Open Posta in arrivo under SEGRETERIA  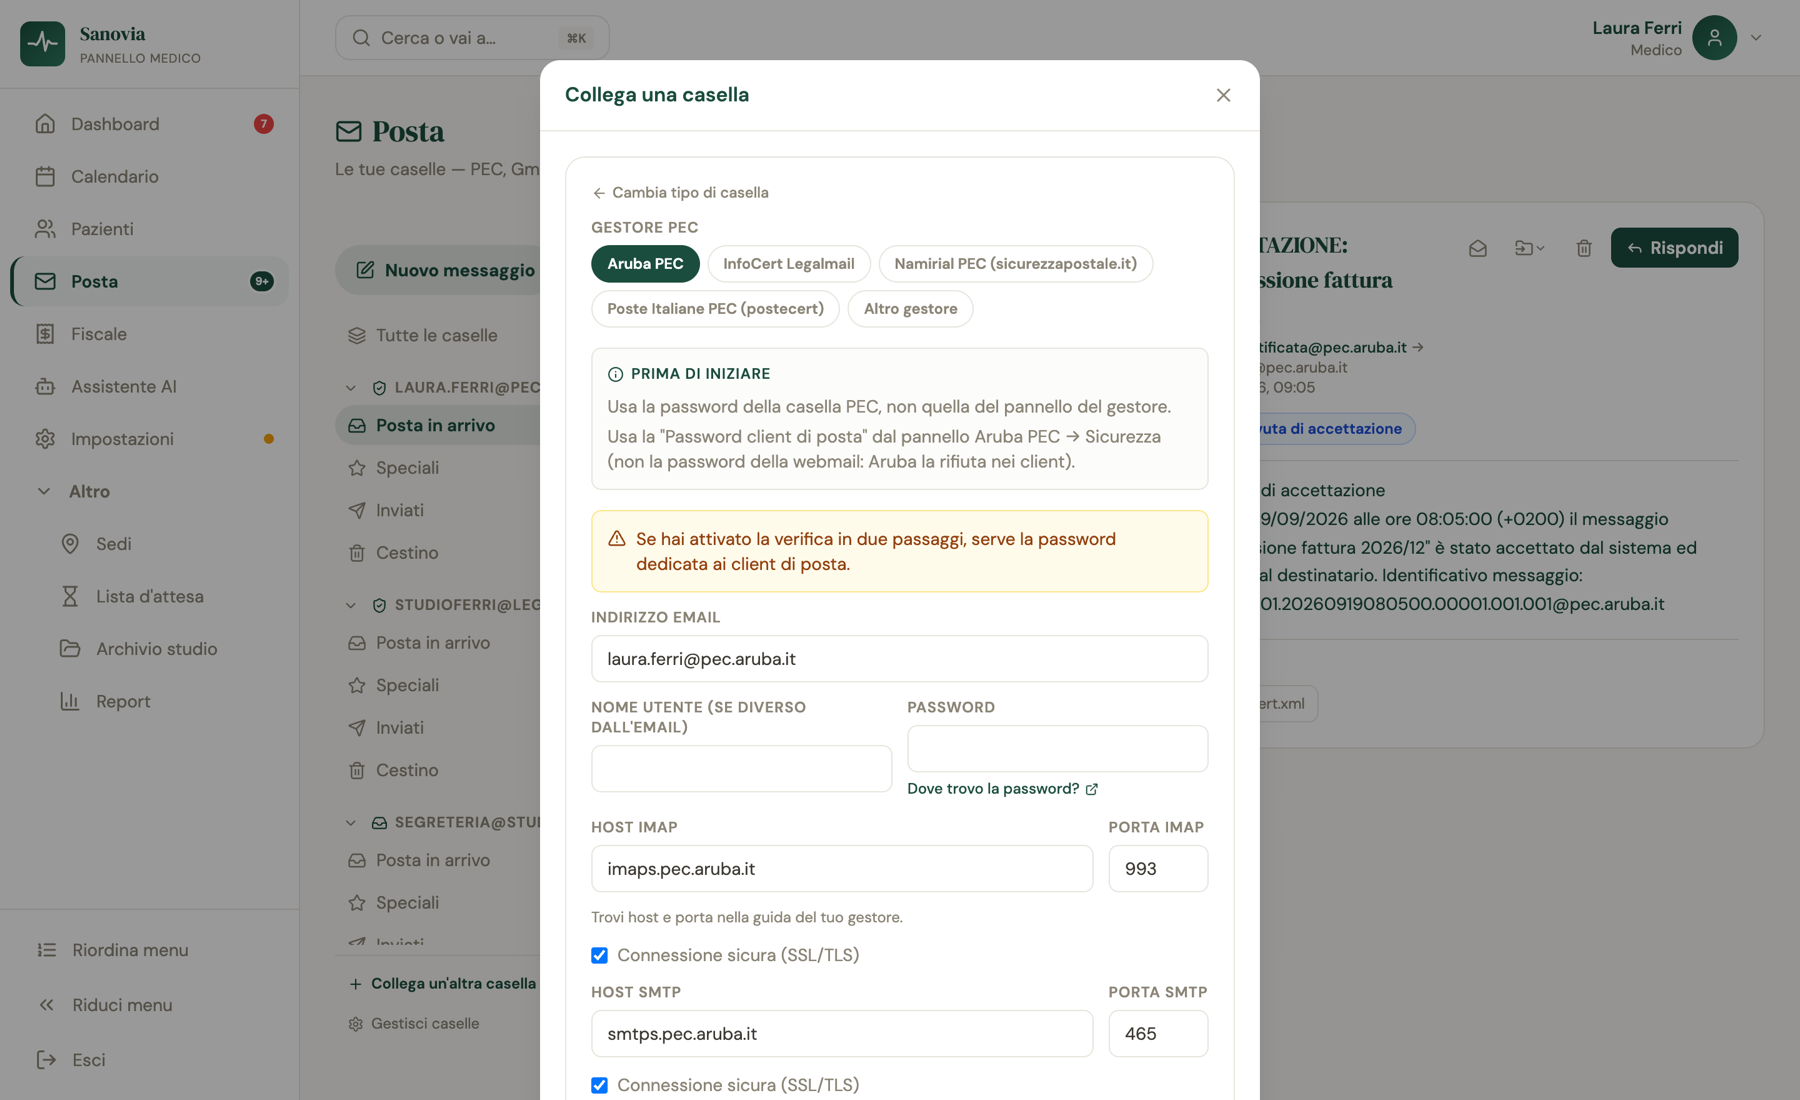(x=437, y=860)
